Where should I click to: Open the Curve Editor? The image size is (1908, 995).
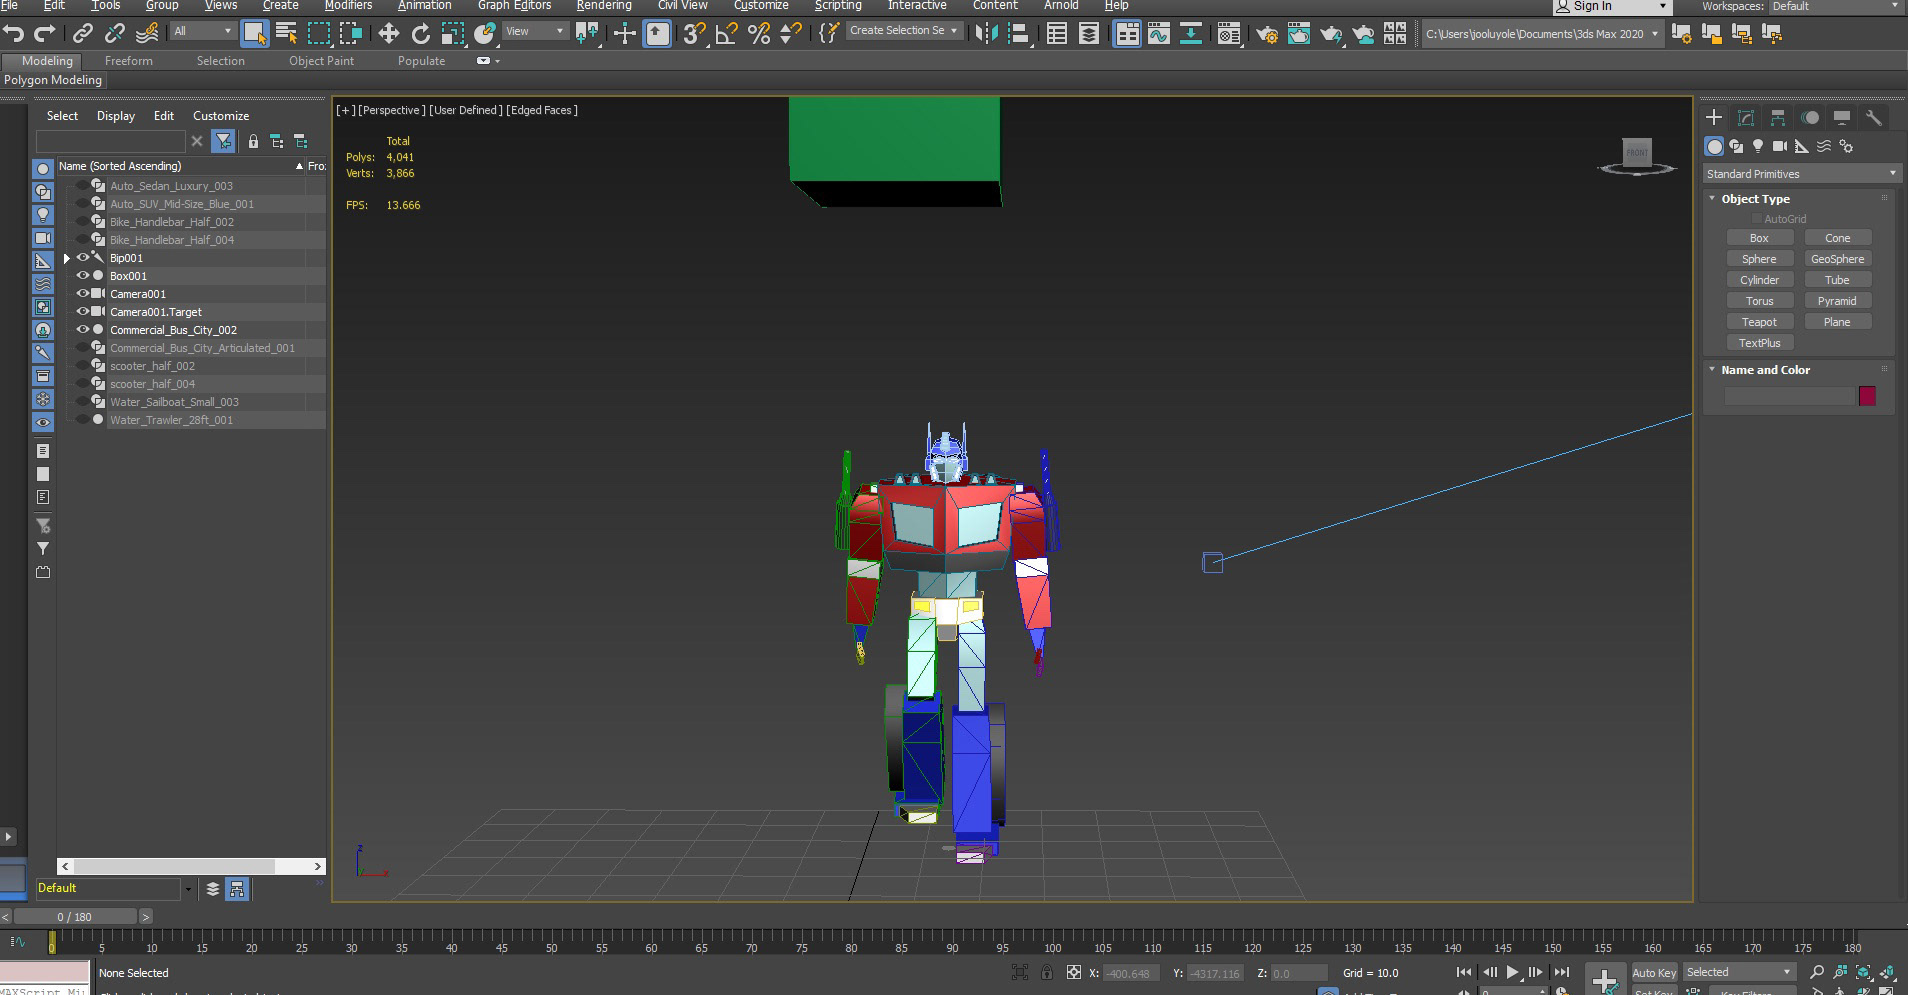1159,34
